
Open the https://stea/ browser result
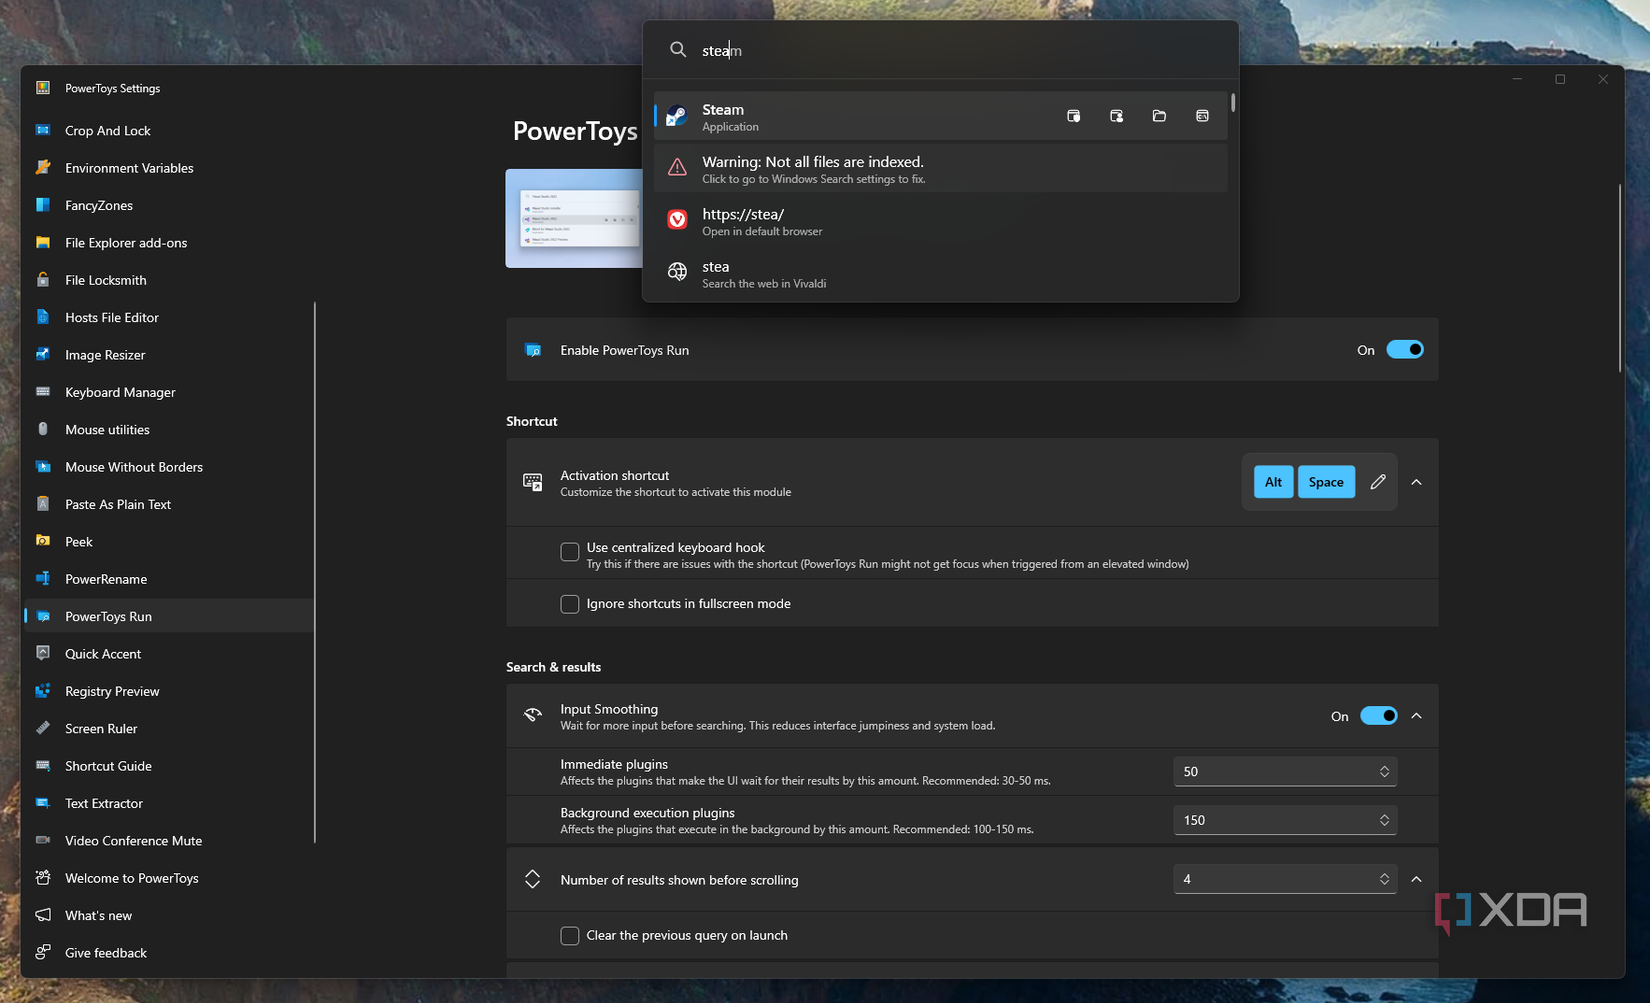pyautogui.click(x=940, y=220)
